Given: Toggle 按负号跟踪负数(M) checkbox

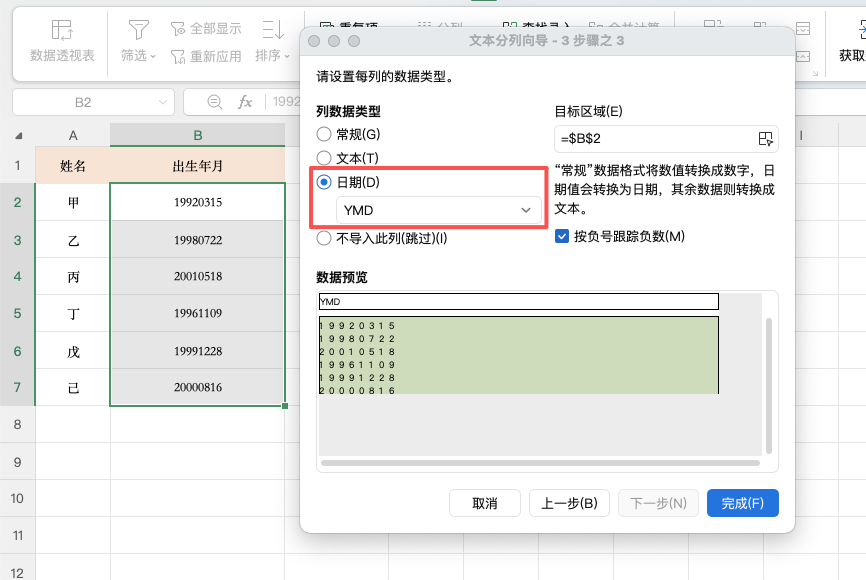Looking at the screenshot, I should tap(562, 236).
